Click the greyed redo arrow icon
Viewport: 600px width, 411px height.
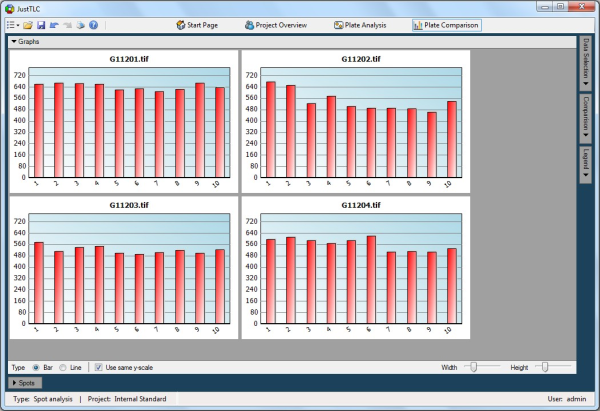(67, 25)
